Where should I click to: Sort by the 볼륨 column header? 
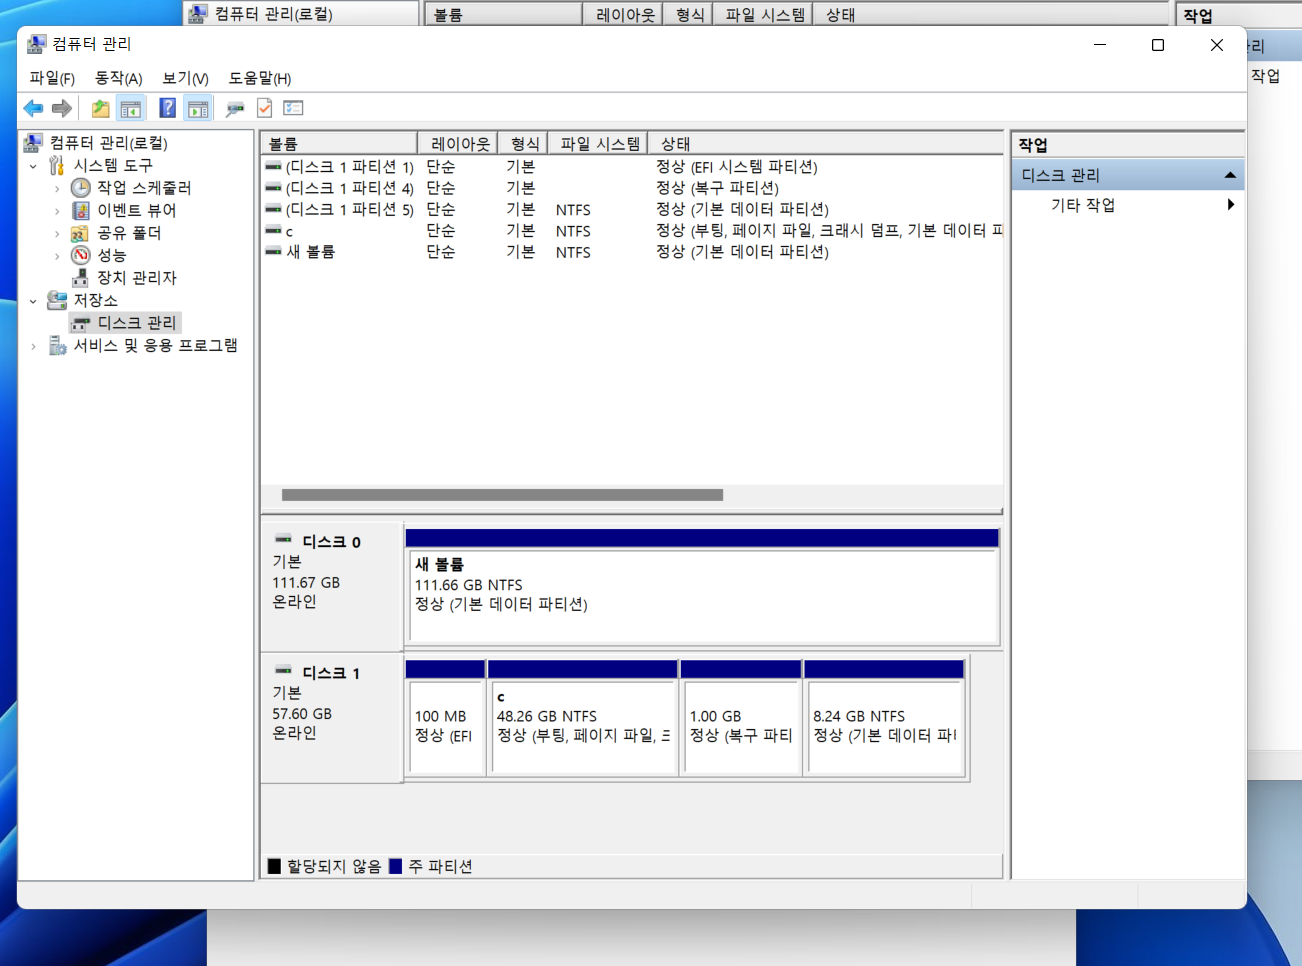339,143
